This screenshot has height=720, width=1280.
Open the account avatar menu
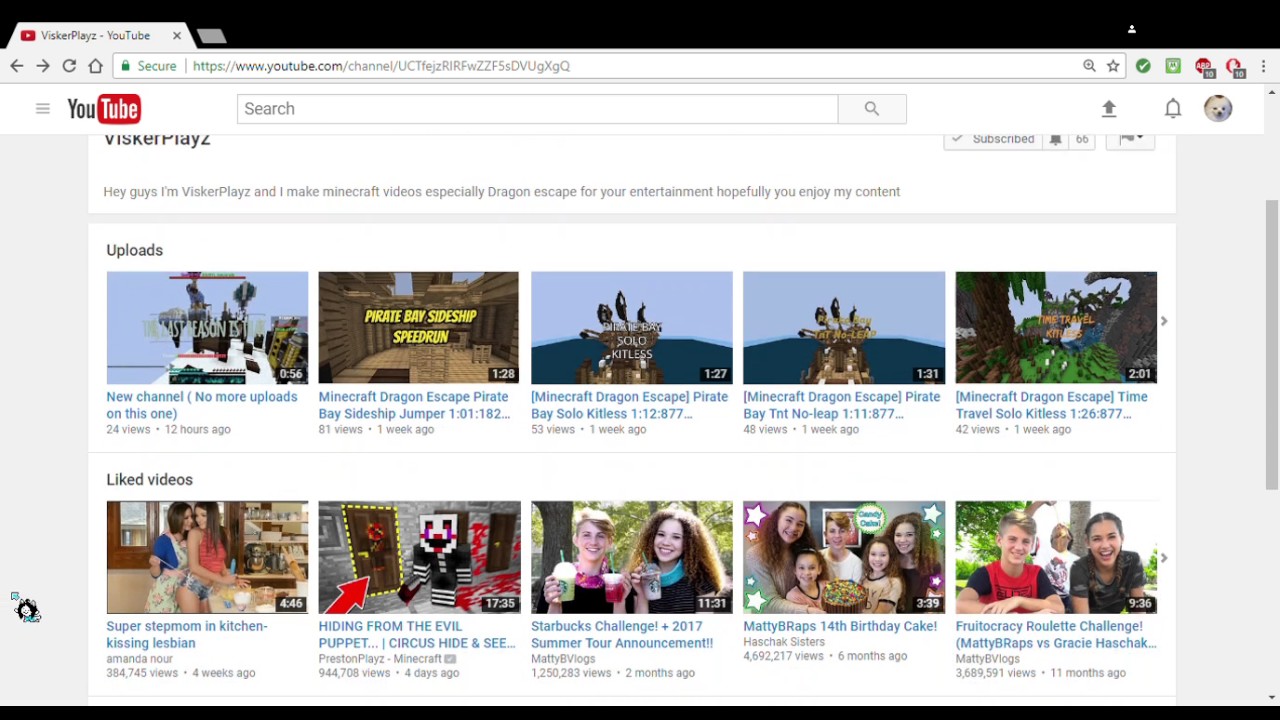pos(1218,109)
